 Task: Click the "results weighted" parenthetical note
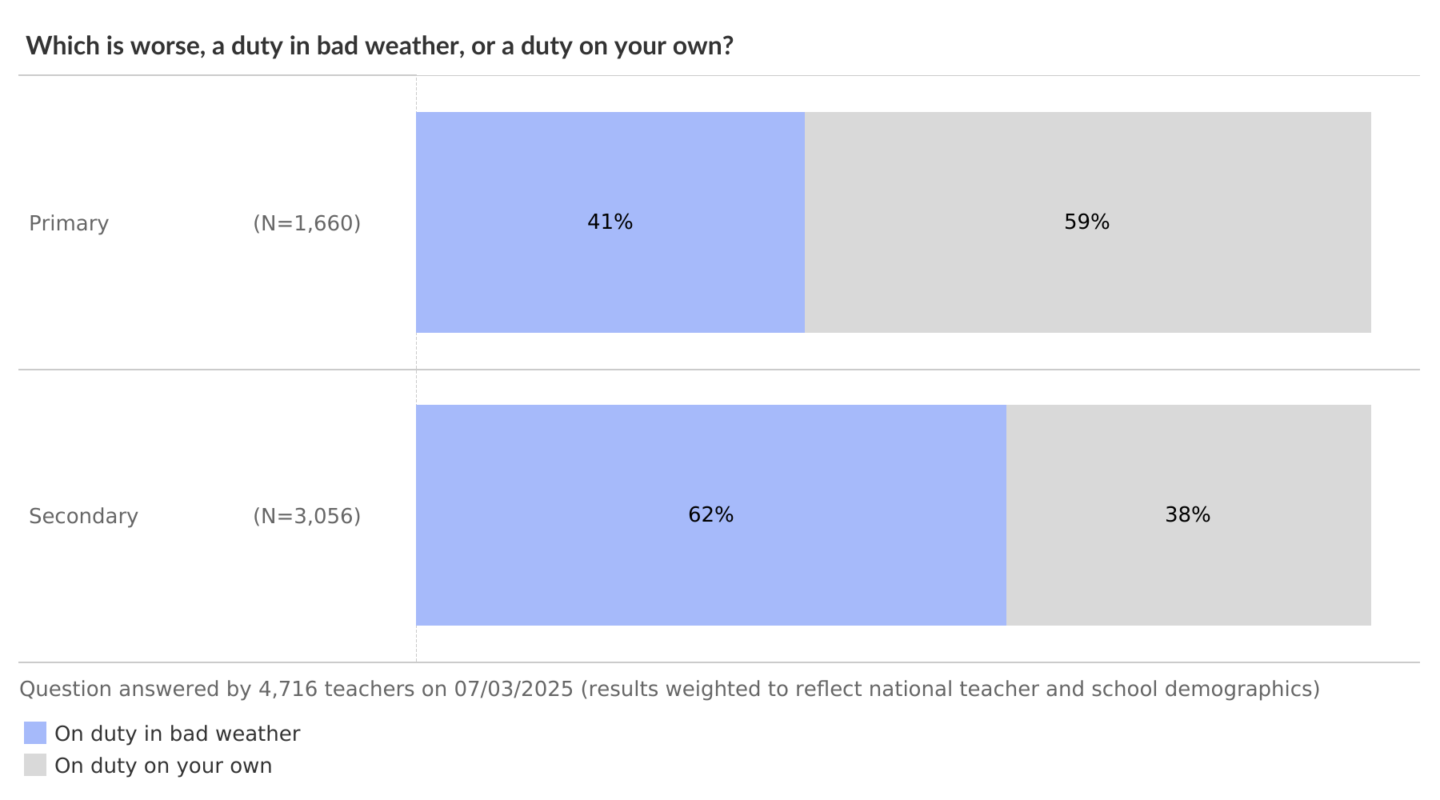tap(950, 689)
